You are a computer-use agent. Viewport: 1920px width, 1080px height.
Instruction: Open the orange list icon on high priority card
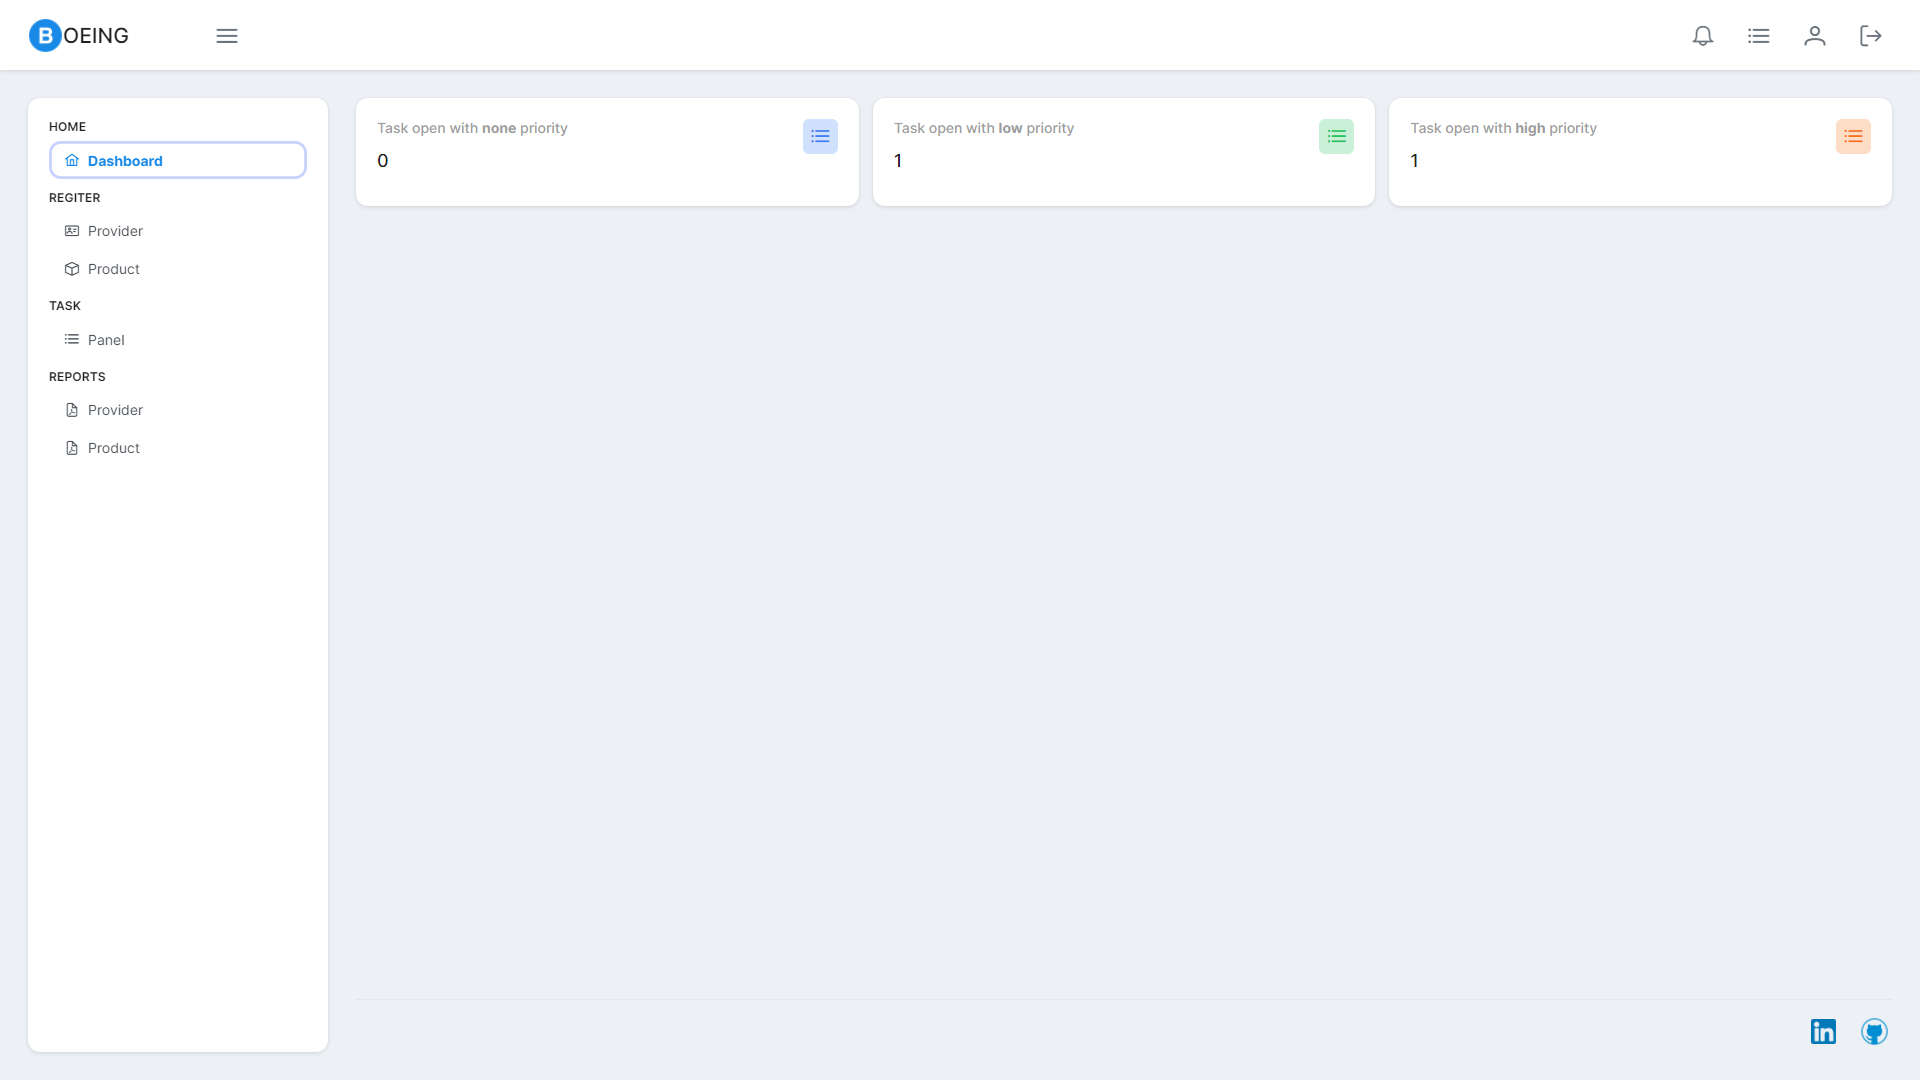point(1853,136)
